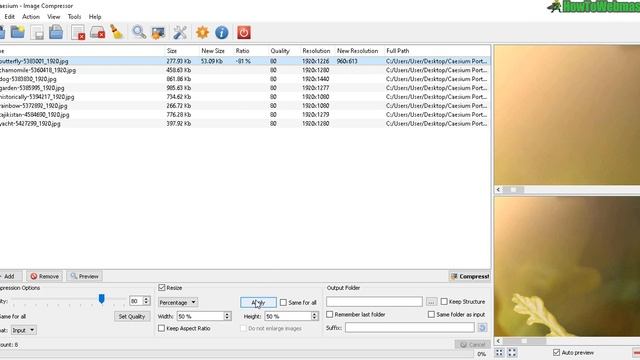
Task: Click the Quality column header
Action: 280,51
